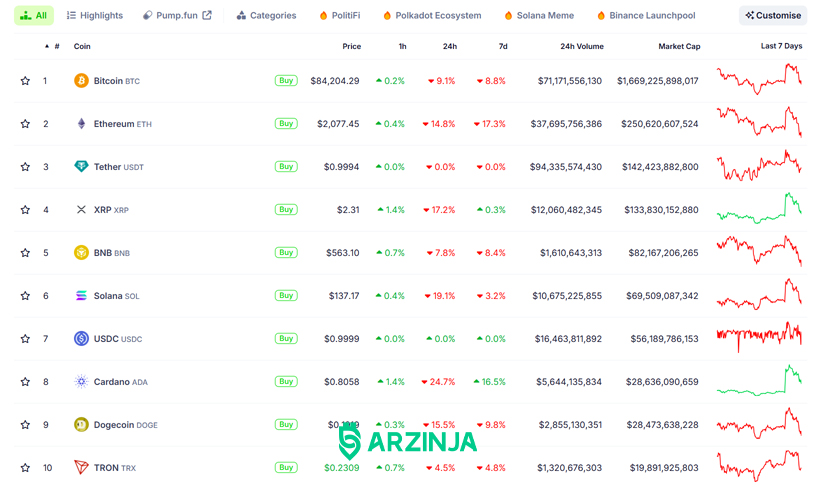Sort by the 7d change header
Viewport: 816px width, 487px height.
[x=503, y=46]
